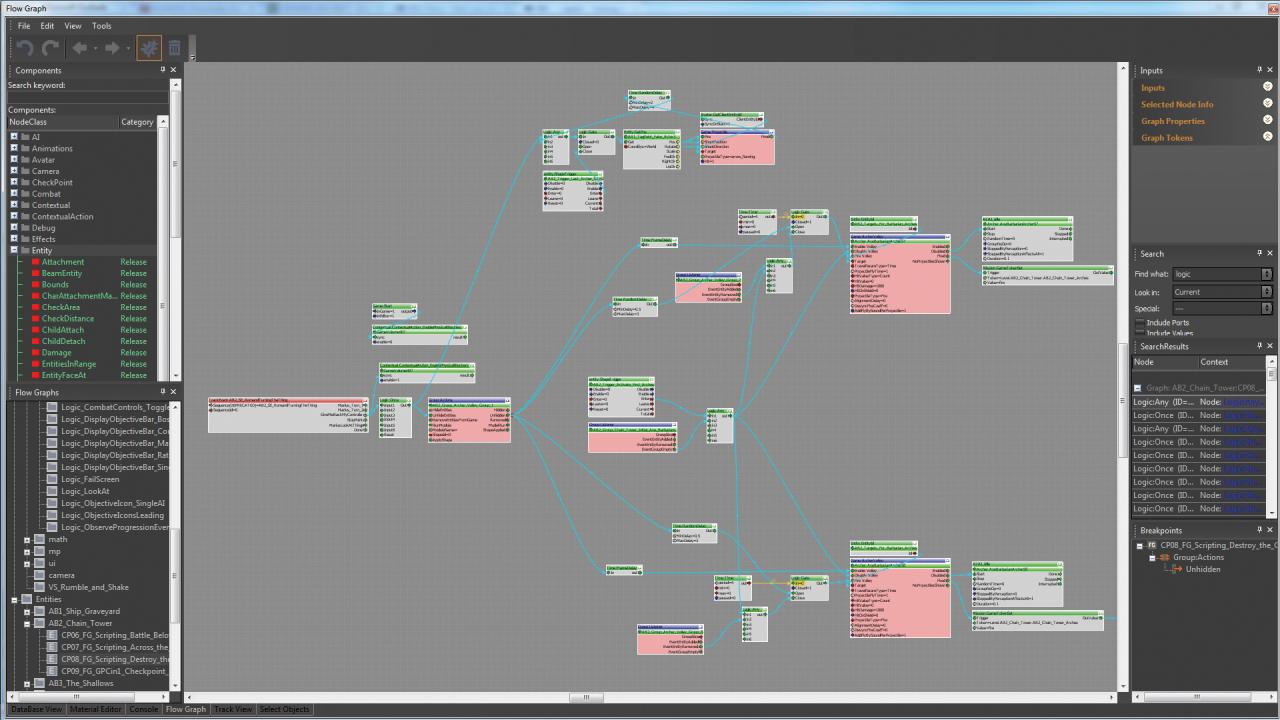Collapse the AB2_Chain_Tower node
1280x720 pixels.
coord(27,623)
